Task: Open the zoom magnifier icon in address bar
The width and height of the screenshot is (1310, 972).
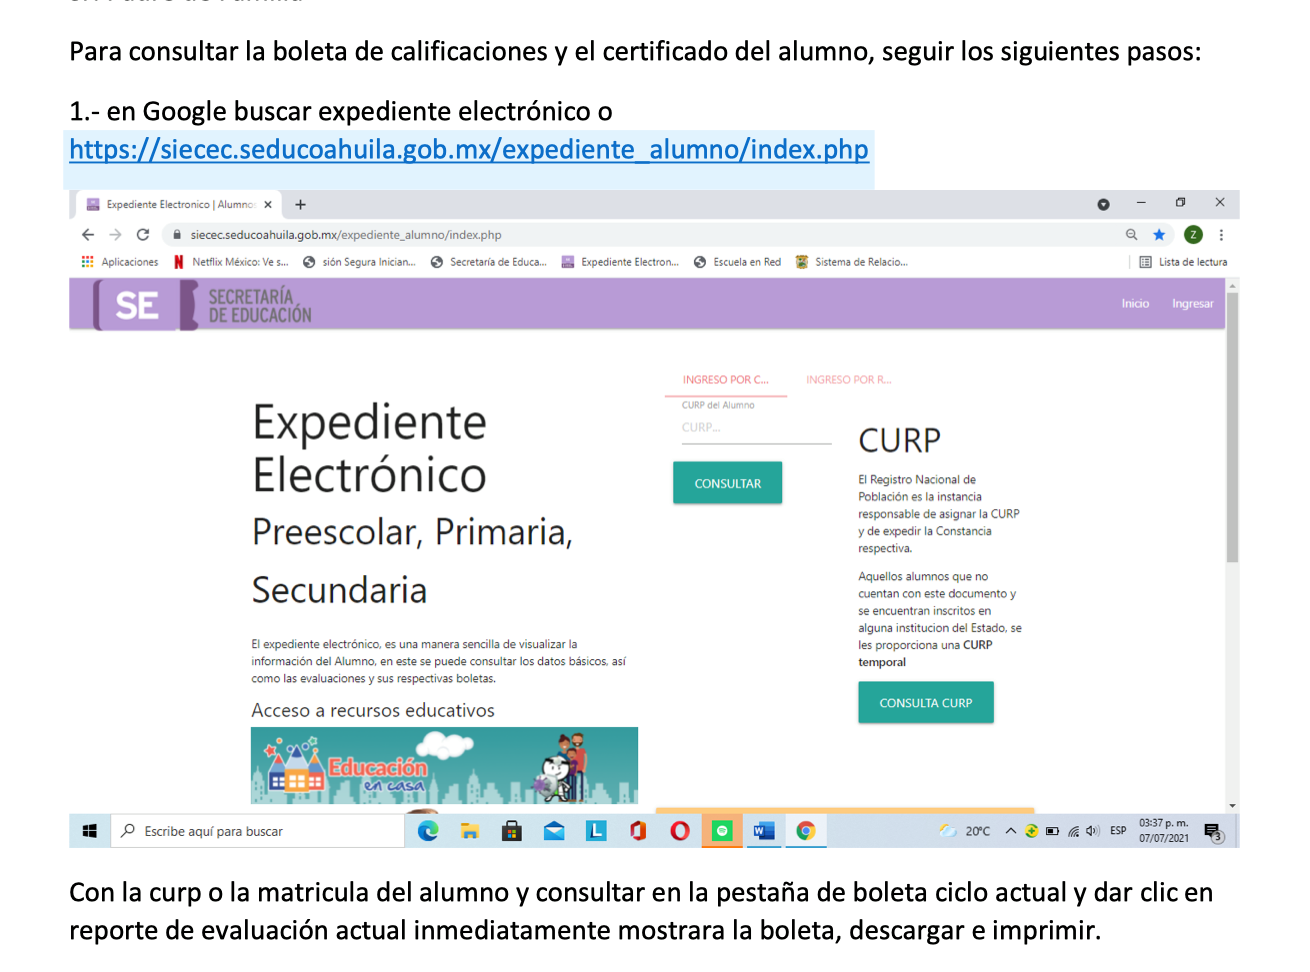Action: click(x=1131, y=235)
